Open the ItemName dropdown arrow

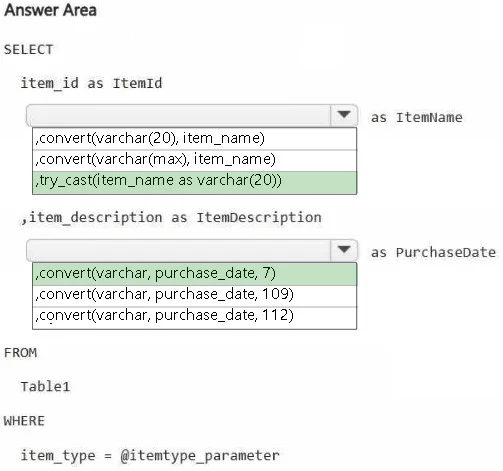pos(344,115)
